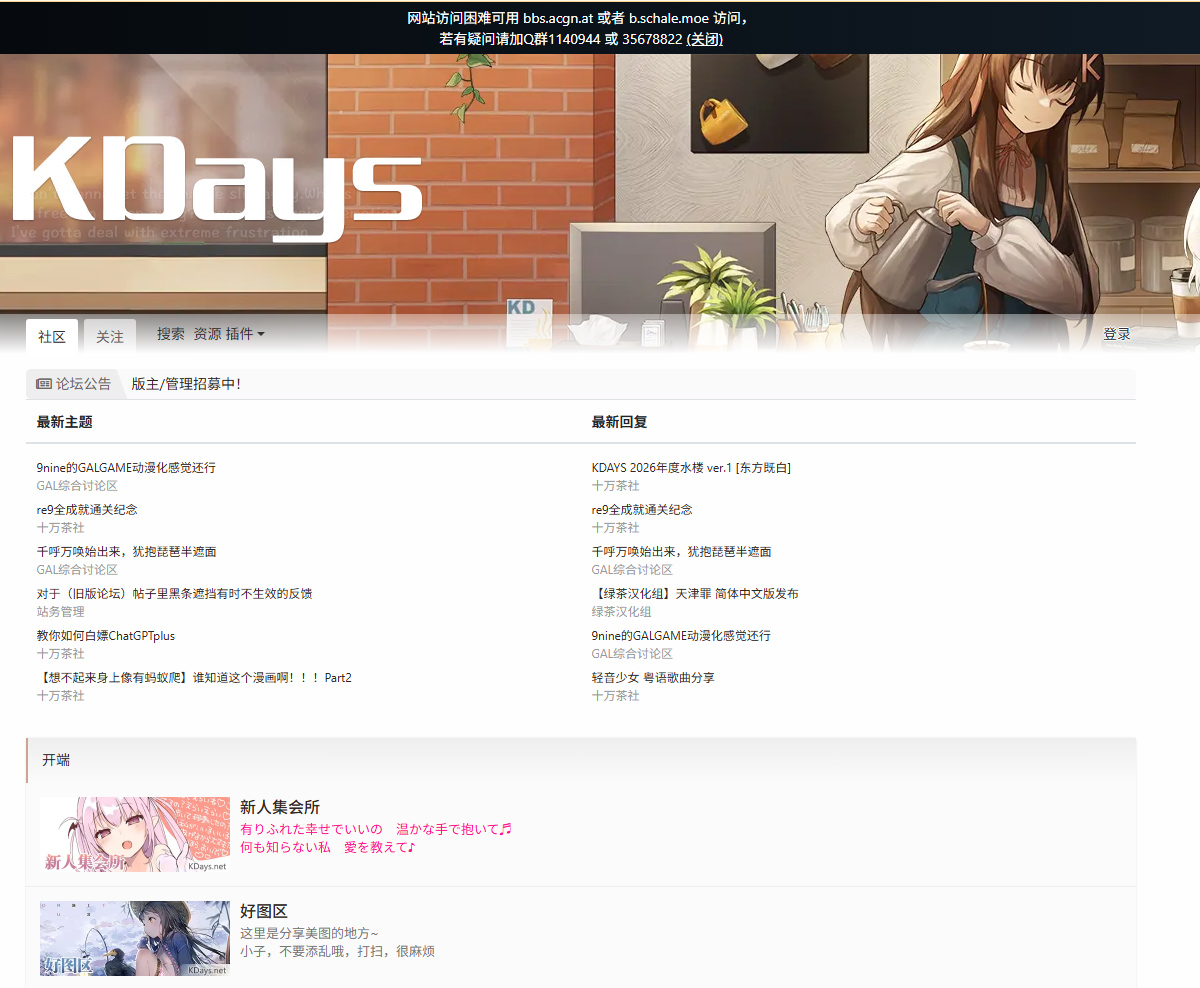Open the 新人集会所 forum banner image
Viewport: 1200px width, 988px height.
pos(134,834)
